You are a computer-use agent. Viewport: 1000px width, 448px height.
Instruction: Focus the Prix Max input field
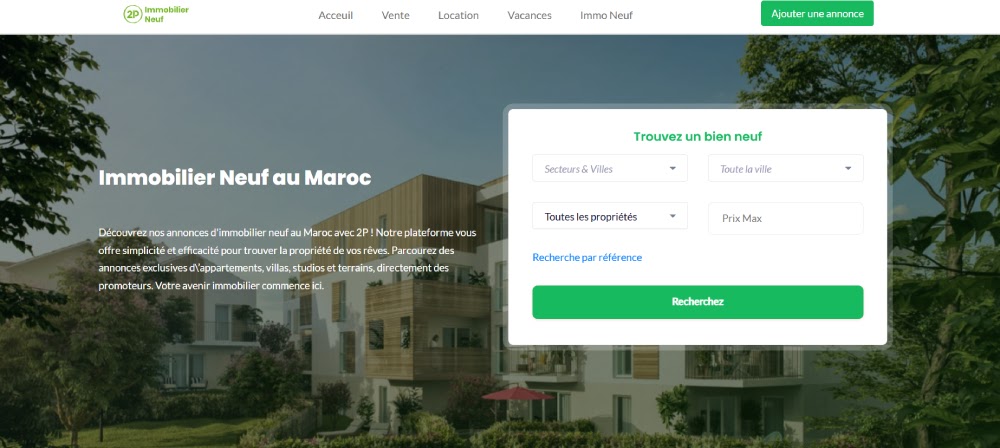click(786, 218)
